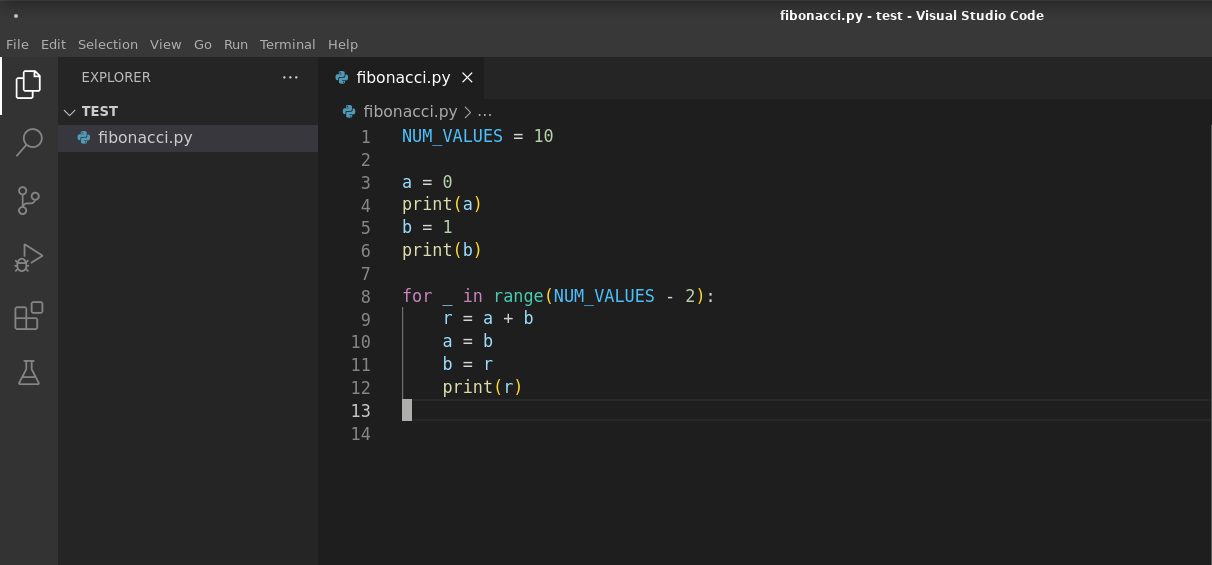Open the Edit menu
The height and width of the screenshot is (565, 1212).
click(53, 44)
